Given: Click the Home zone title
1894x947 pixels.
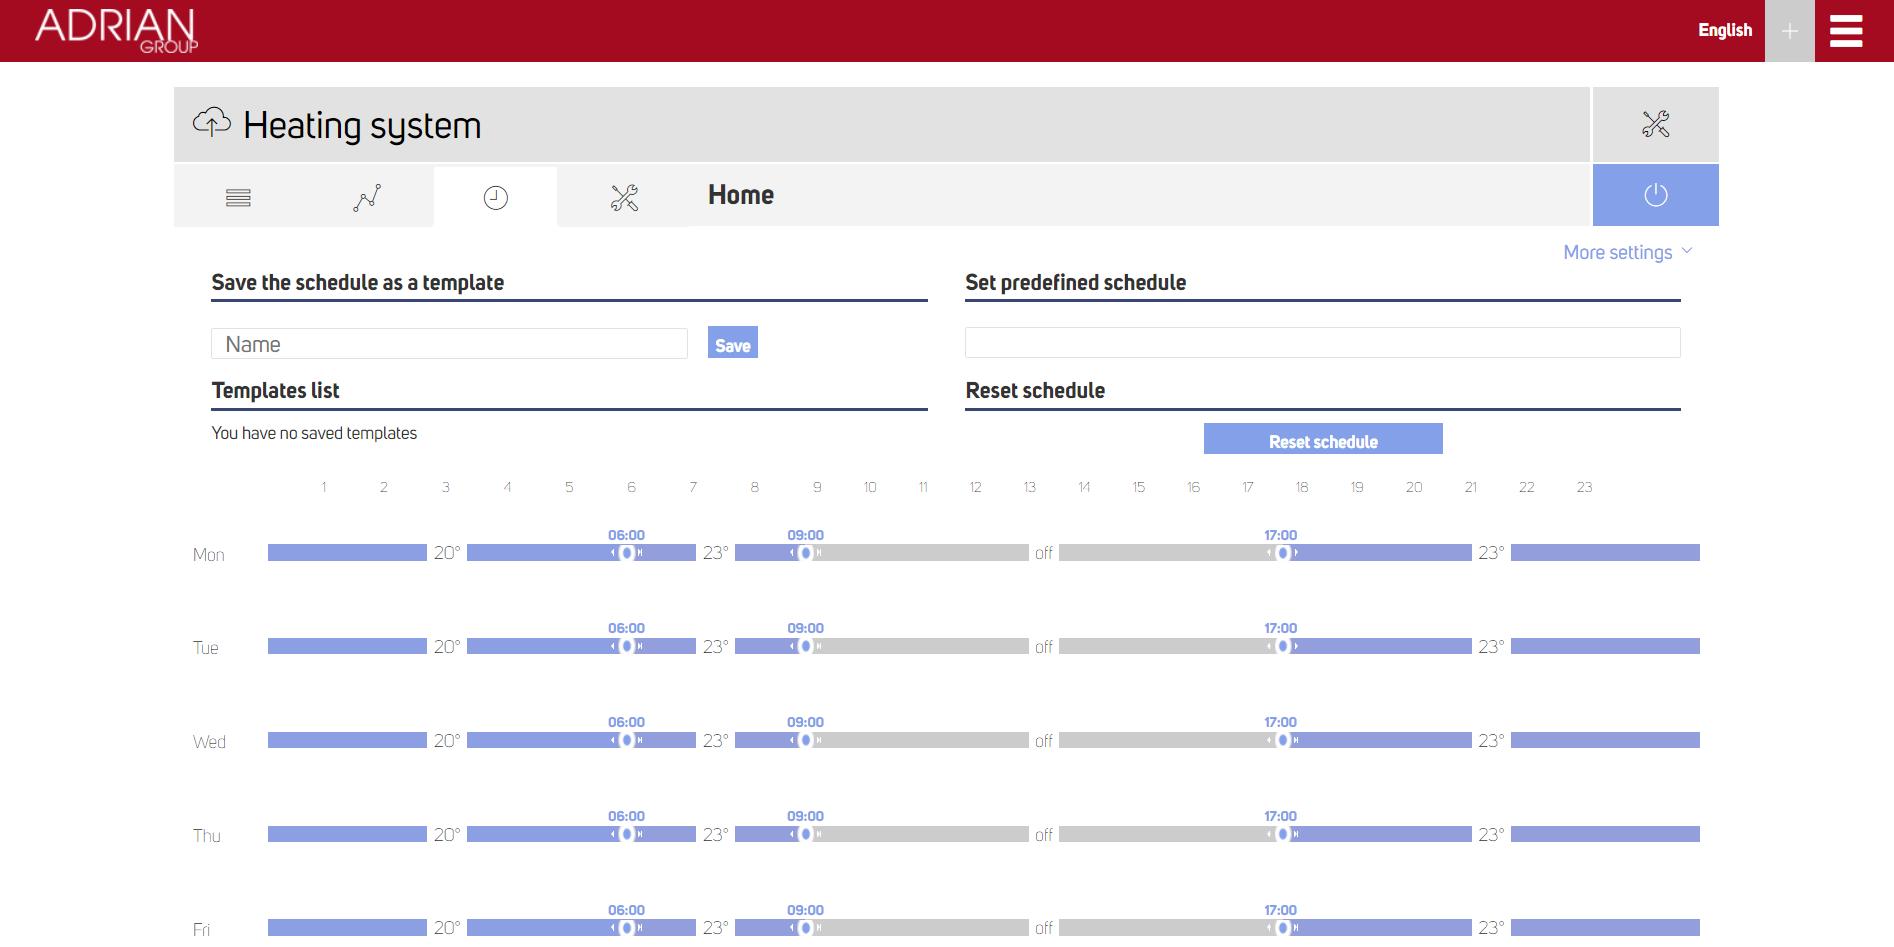Looking at the screenshot, I should tap(741, 195).
